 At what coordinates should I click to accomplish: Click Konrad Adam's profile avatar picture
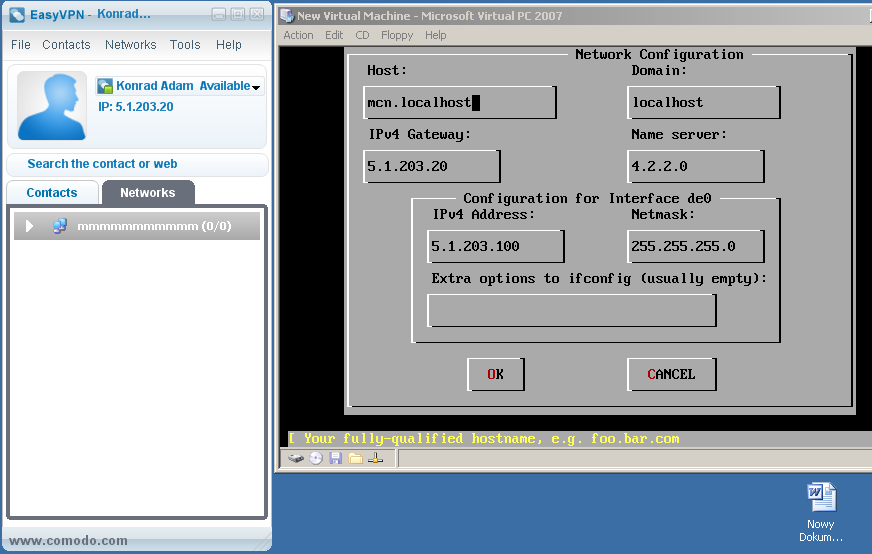[52, 105]
